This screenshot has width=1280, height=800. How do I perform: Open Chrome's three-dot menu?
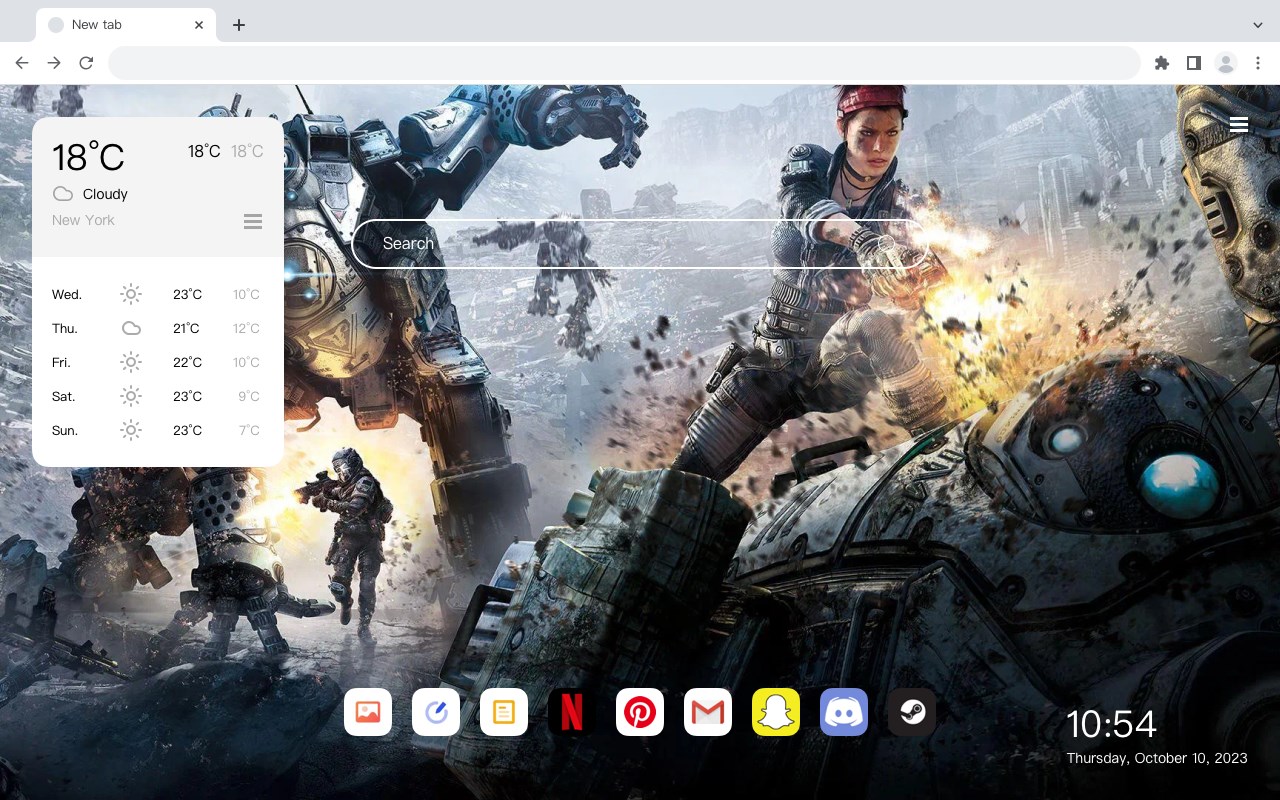(1258, 63)
